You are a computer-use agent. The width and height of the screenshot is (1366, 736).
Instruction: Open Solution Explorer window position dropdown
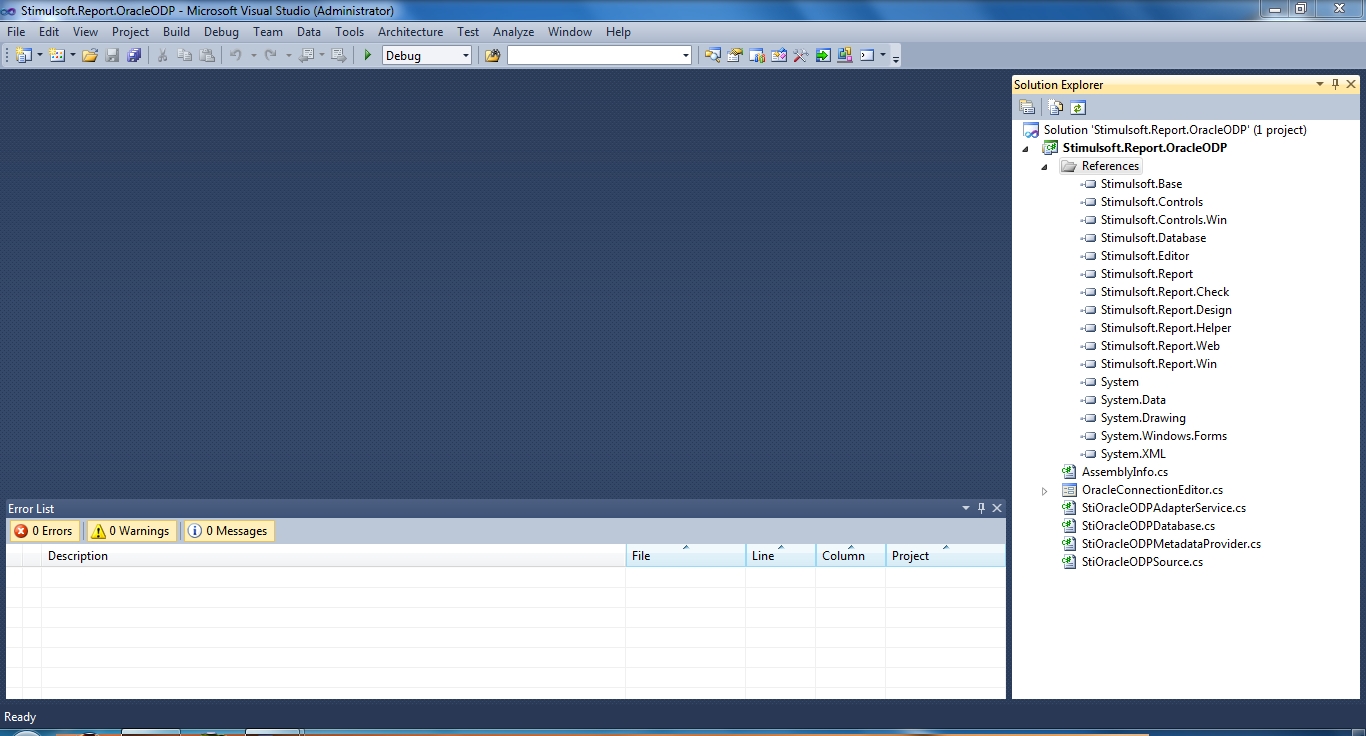1320,85
